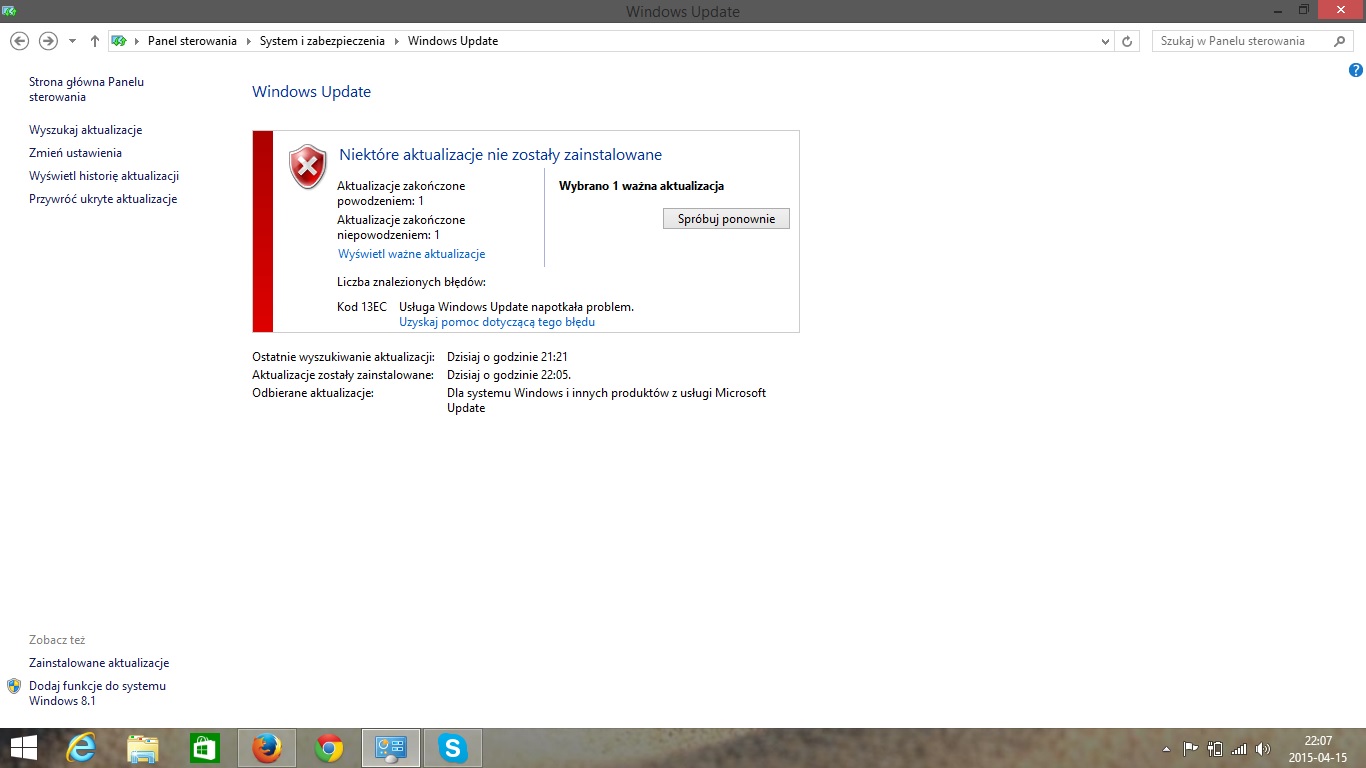Viewport: 1366px width, 768px height.
Task: Open Strona główna Panelu sterowania
Action: [87, 89]
